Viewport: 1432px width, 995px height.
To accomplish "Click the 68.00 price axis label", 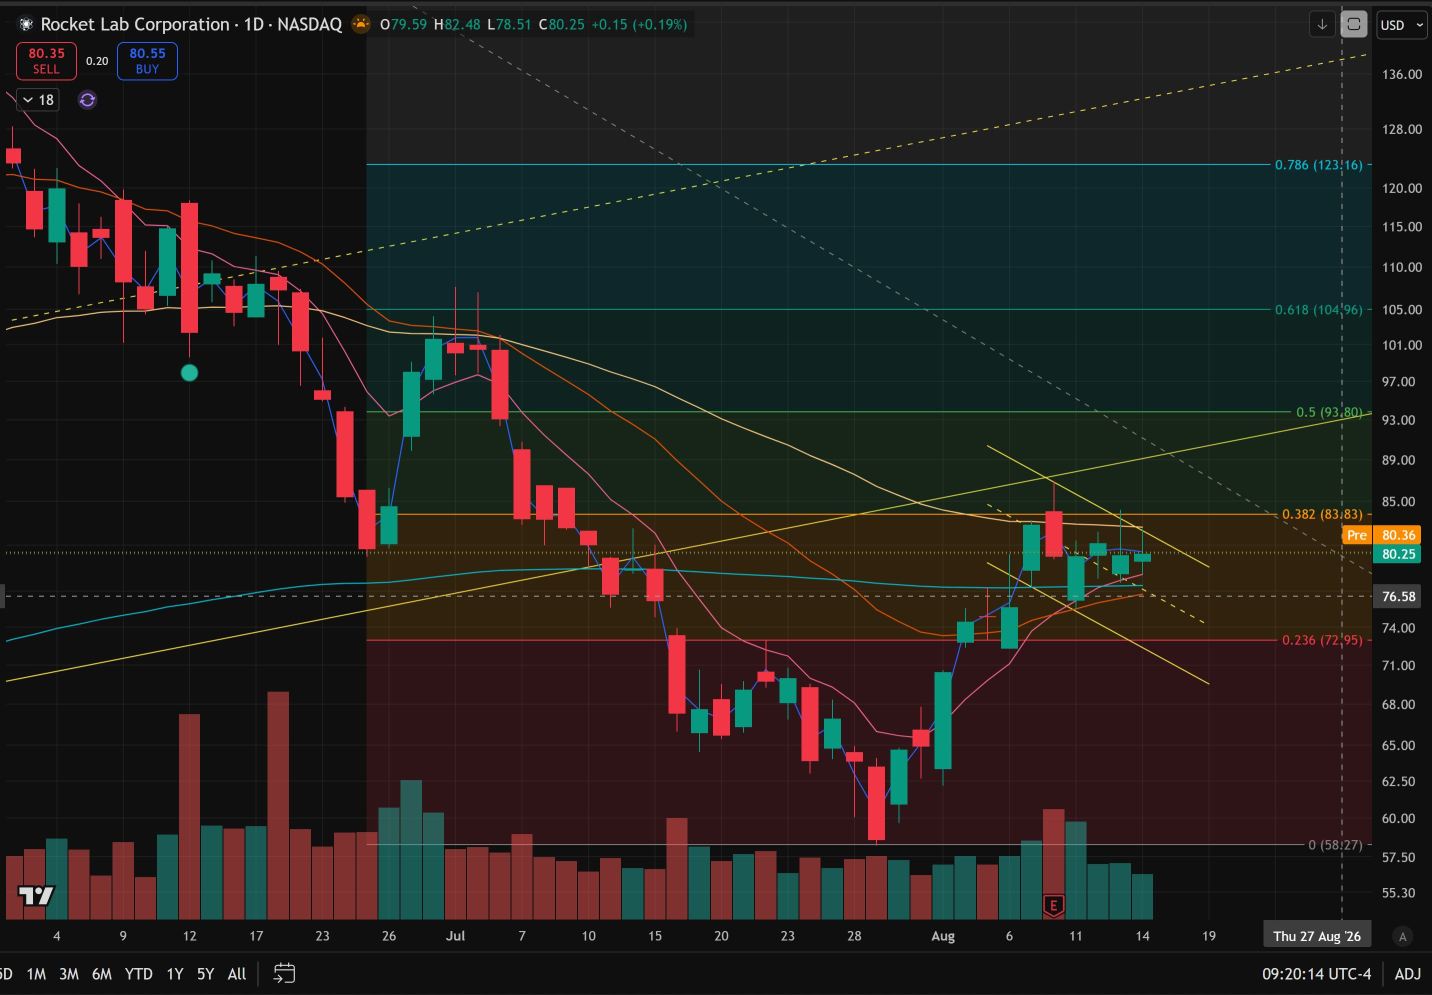I will pos(1399,704).
